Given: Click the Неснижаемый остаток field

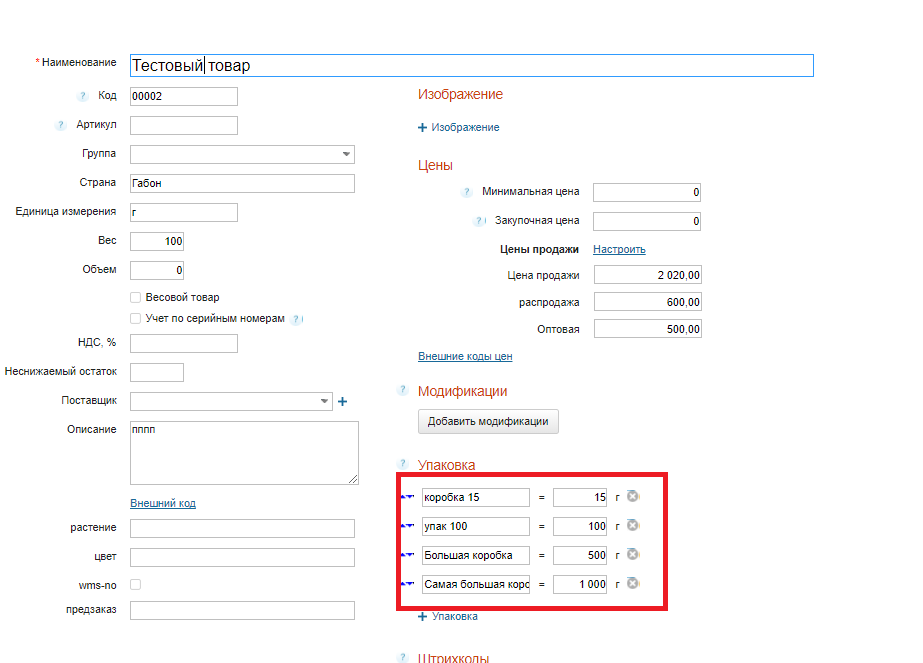Looking at the screenshot, I should 157,372.
